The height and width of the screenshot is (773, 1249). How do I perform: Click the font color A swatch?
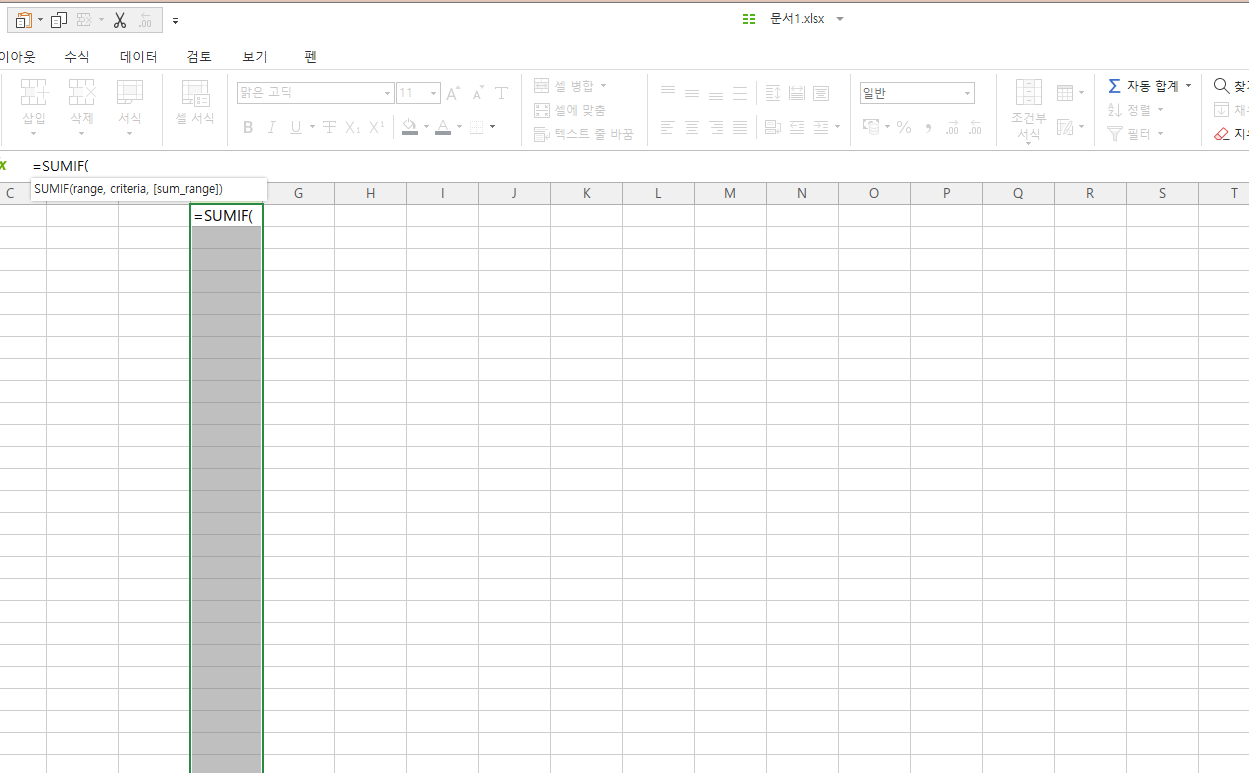click(443, 127)
